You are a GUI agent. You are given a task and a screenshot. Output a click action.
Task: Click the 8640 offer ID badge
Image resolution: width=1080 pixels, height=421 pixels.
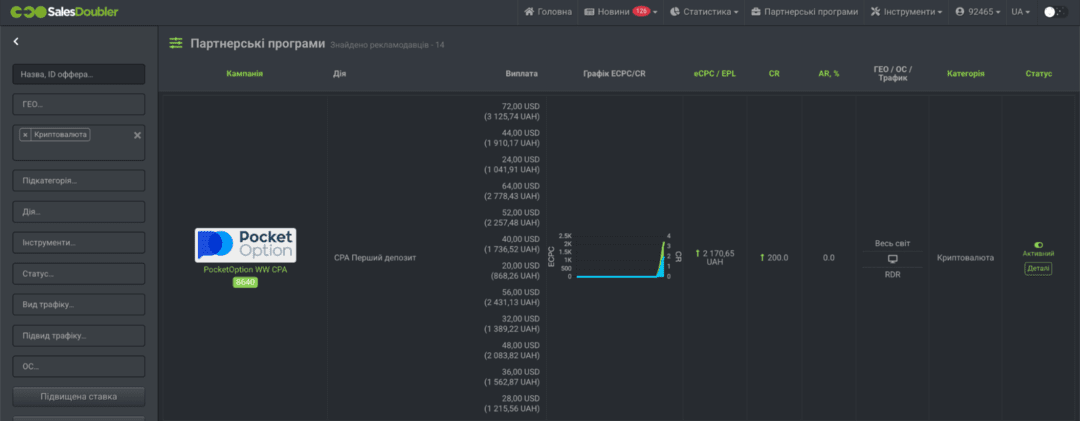245,282
